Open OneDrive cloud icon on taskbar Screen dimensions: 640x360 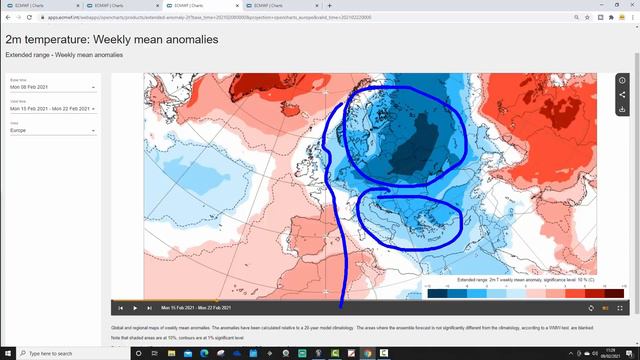click(237, 353)
